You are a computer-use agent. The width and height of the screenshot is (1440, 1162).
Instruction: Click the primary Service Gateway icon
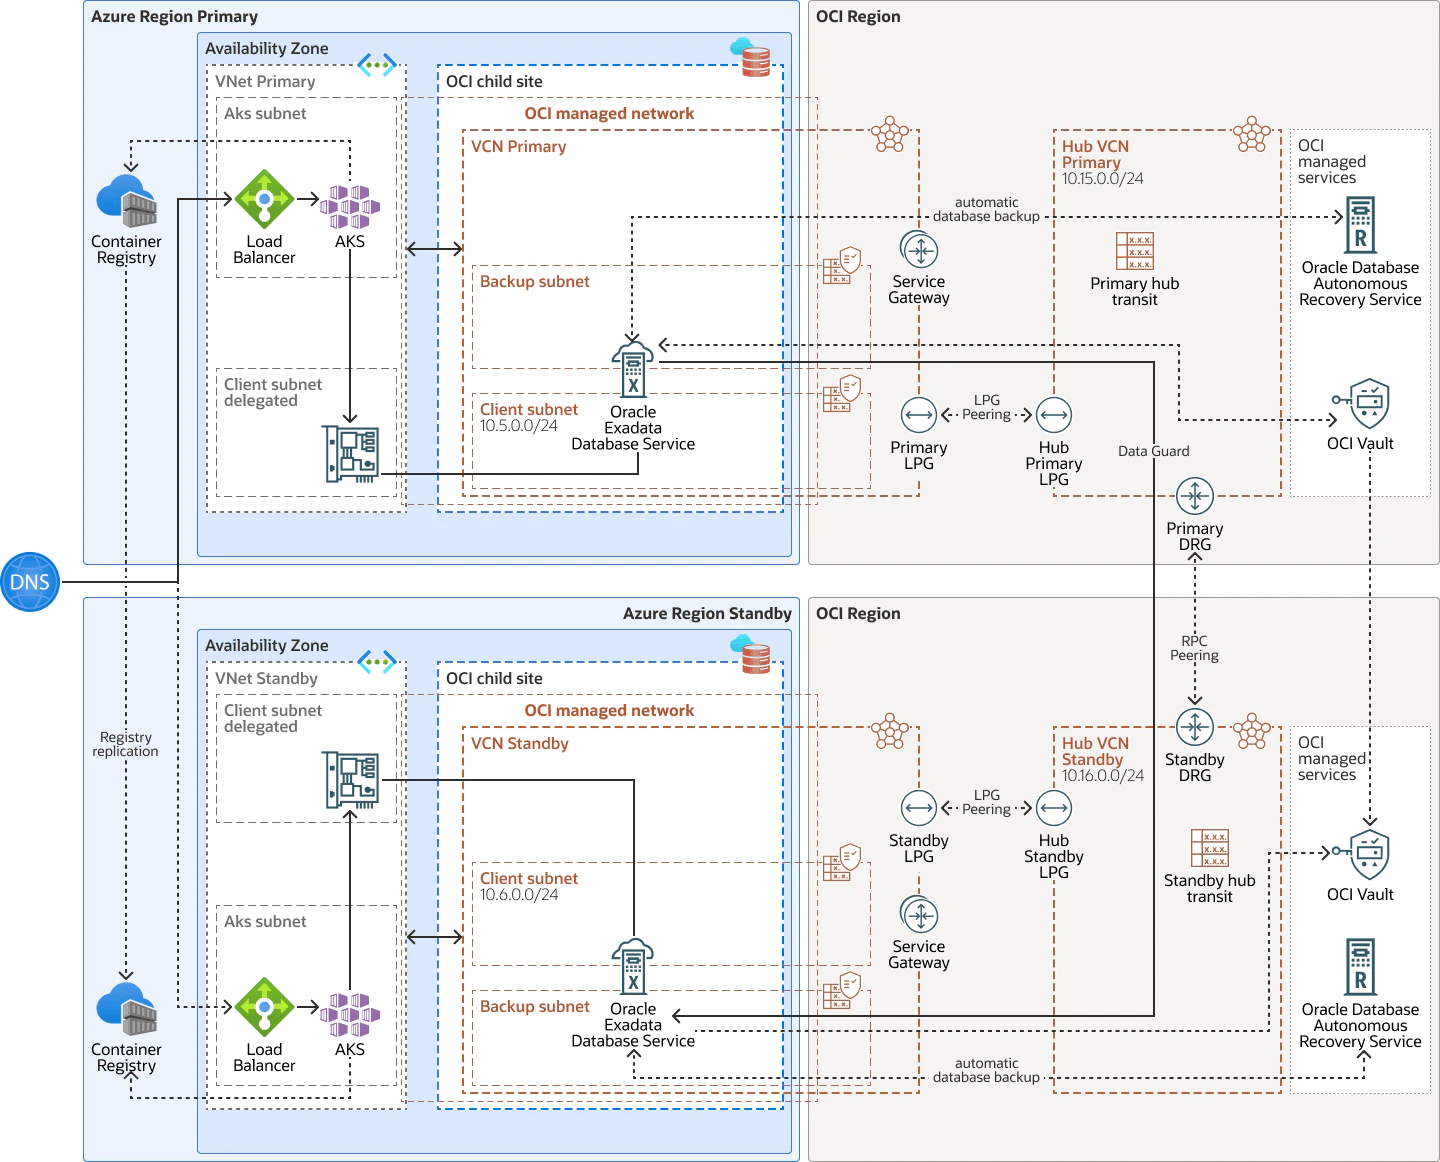[919, 250]
